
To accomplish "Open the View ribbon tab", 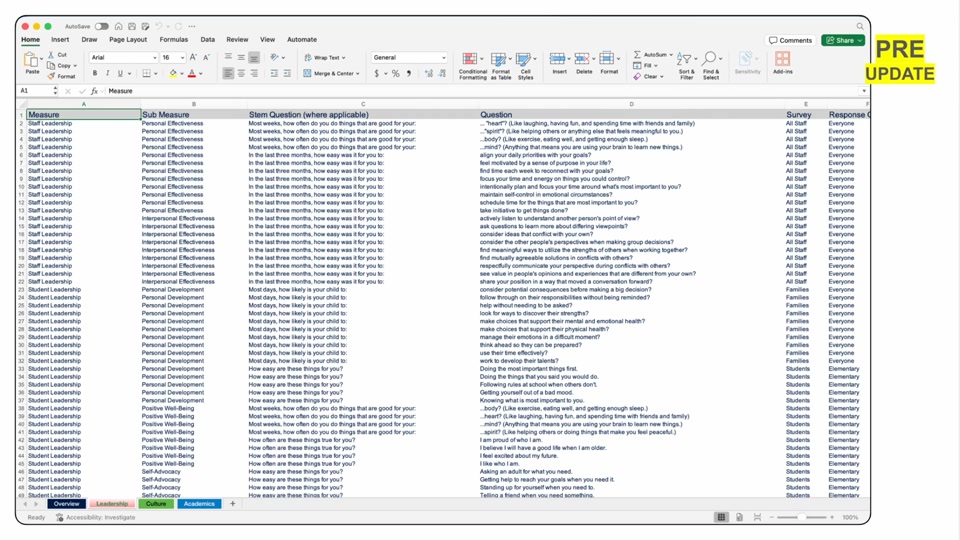I will click(268, 39).
